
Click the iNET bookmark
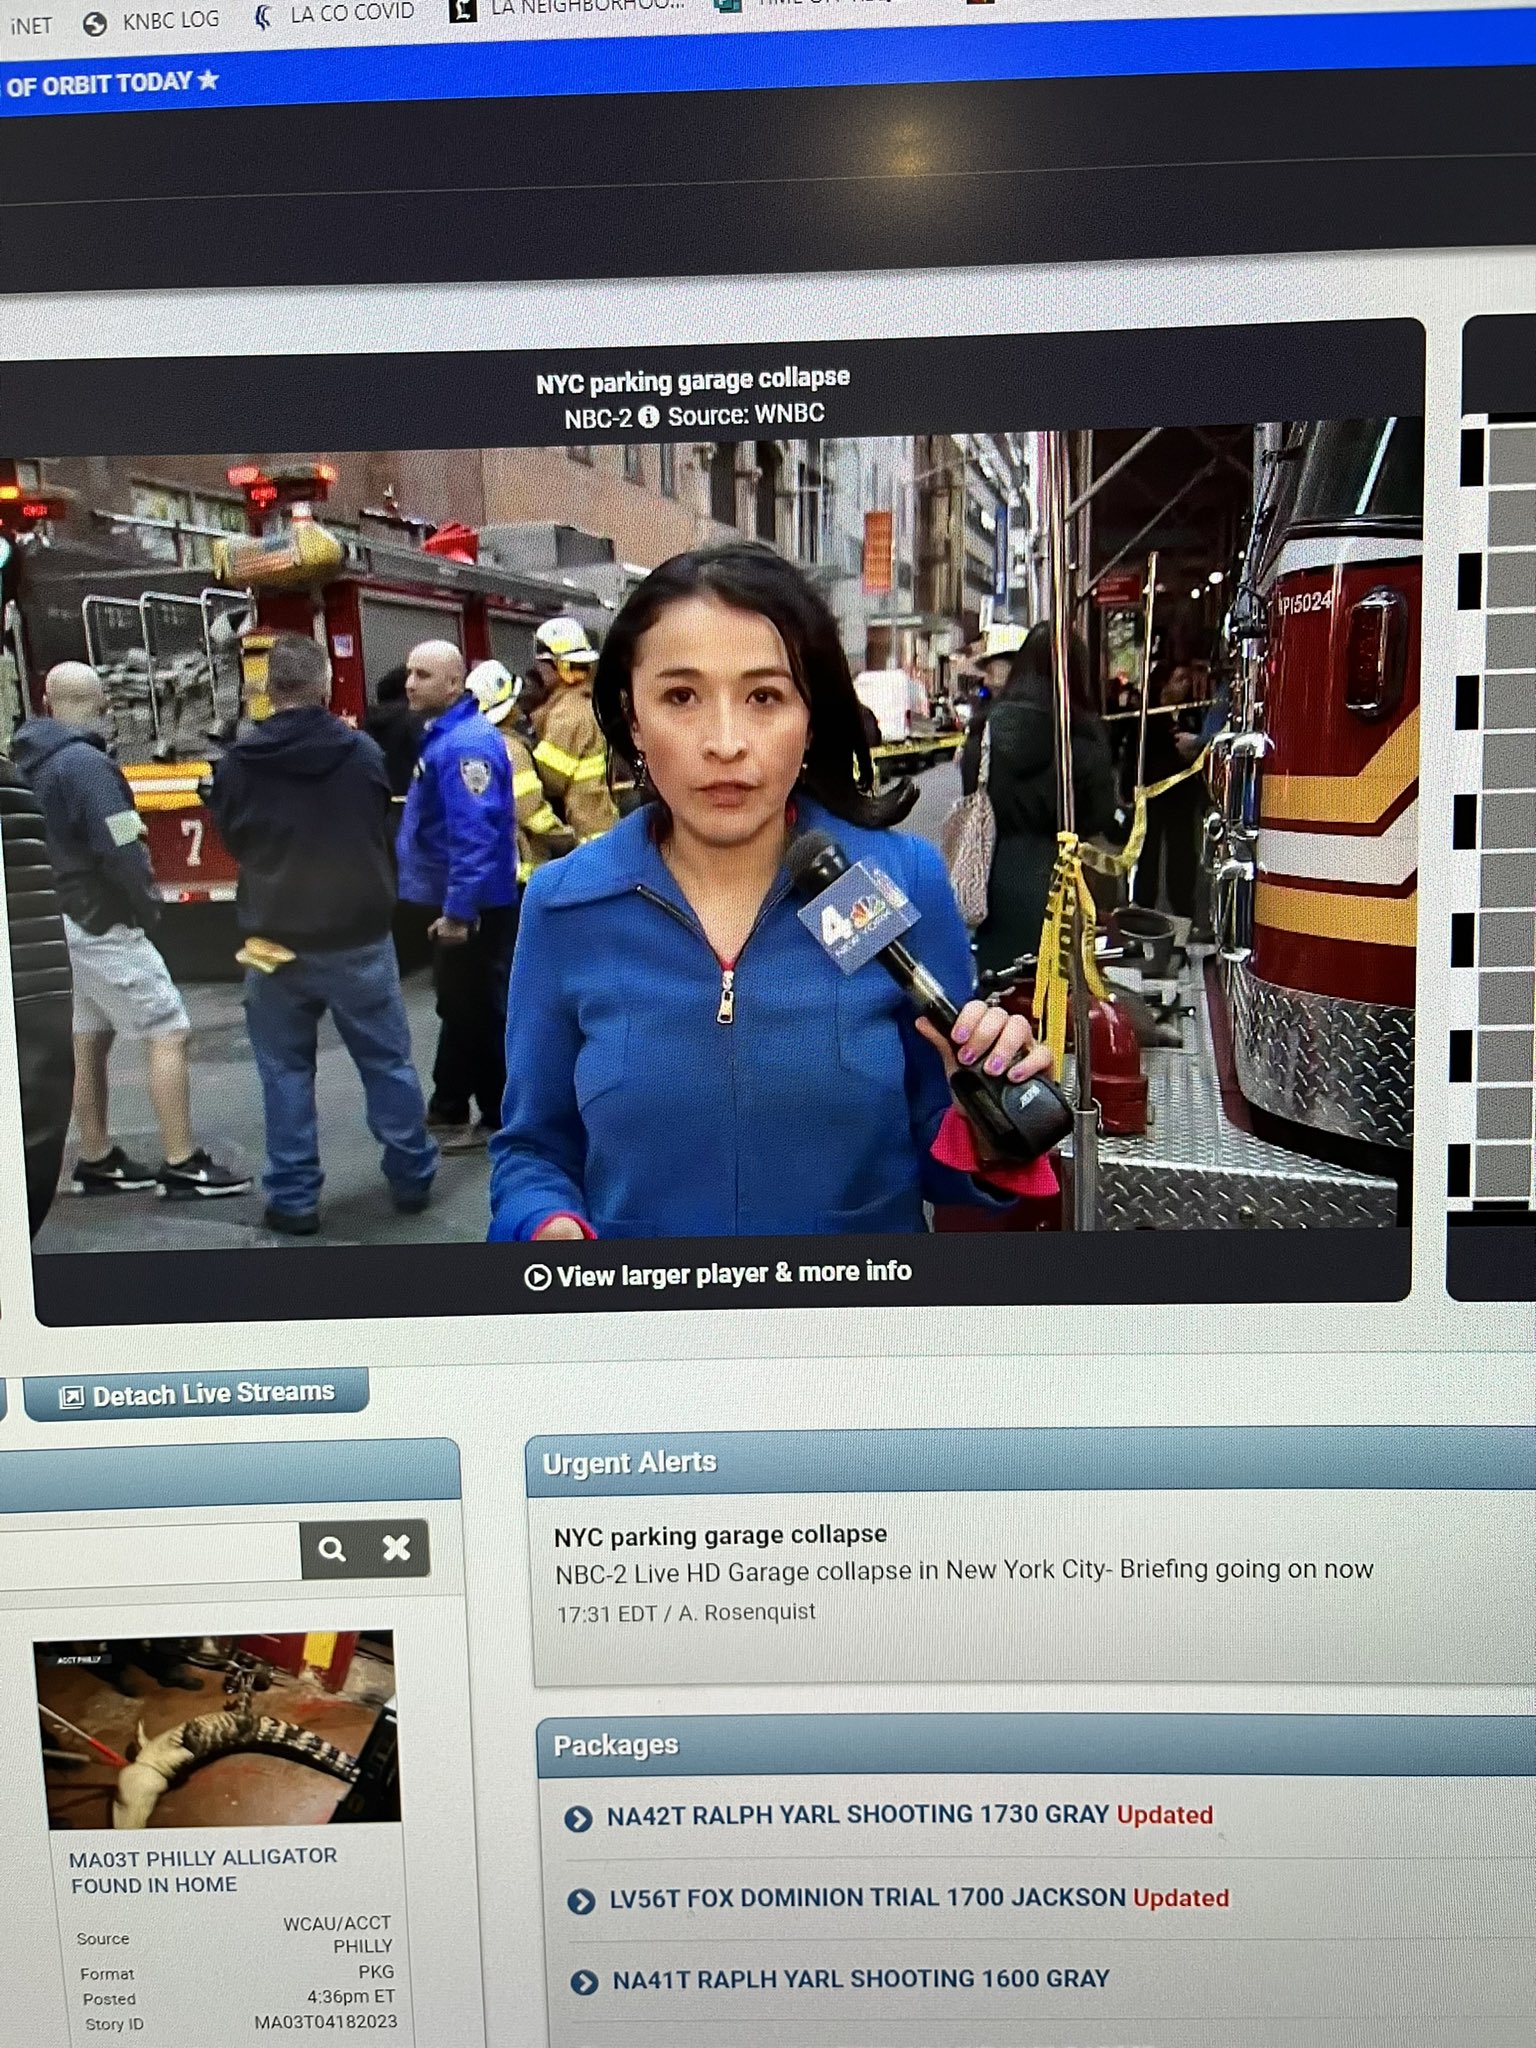coord(30,26)
